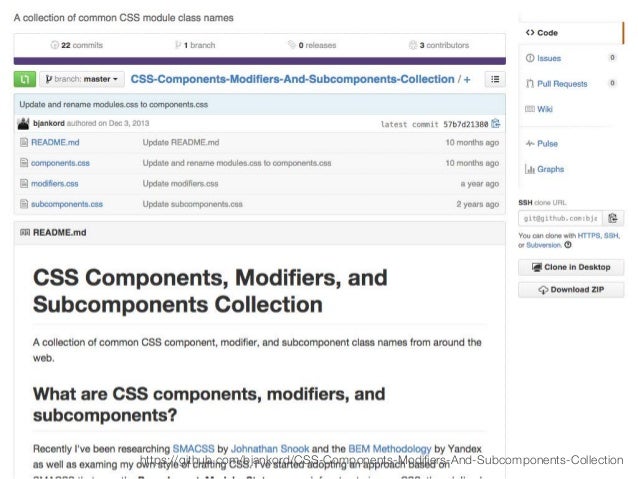Open 'Update subcomponents.css' commit message
The width and height of the screenshot is (638, 479).
[x=192, y=204]
